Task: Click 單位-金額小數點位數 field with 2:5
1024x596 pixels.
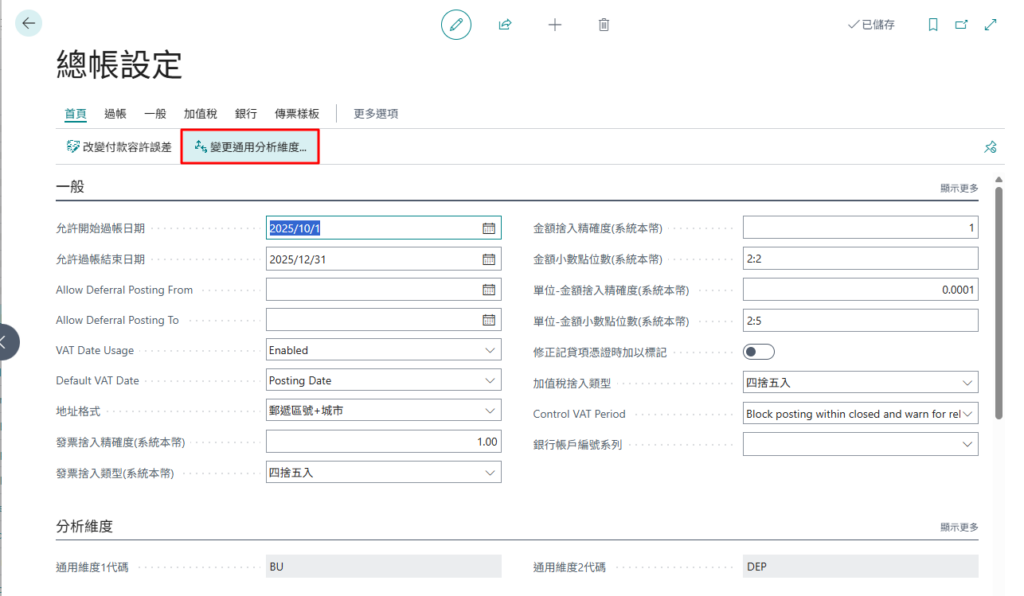Action: point(860,321)
